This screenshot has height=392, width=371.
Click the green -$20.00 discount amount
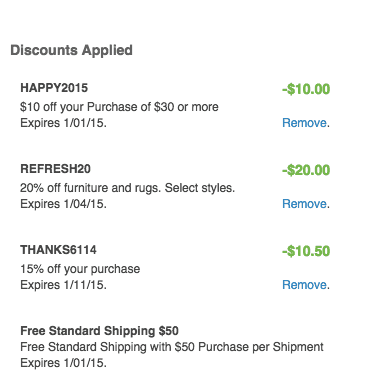(306, 170)
